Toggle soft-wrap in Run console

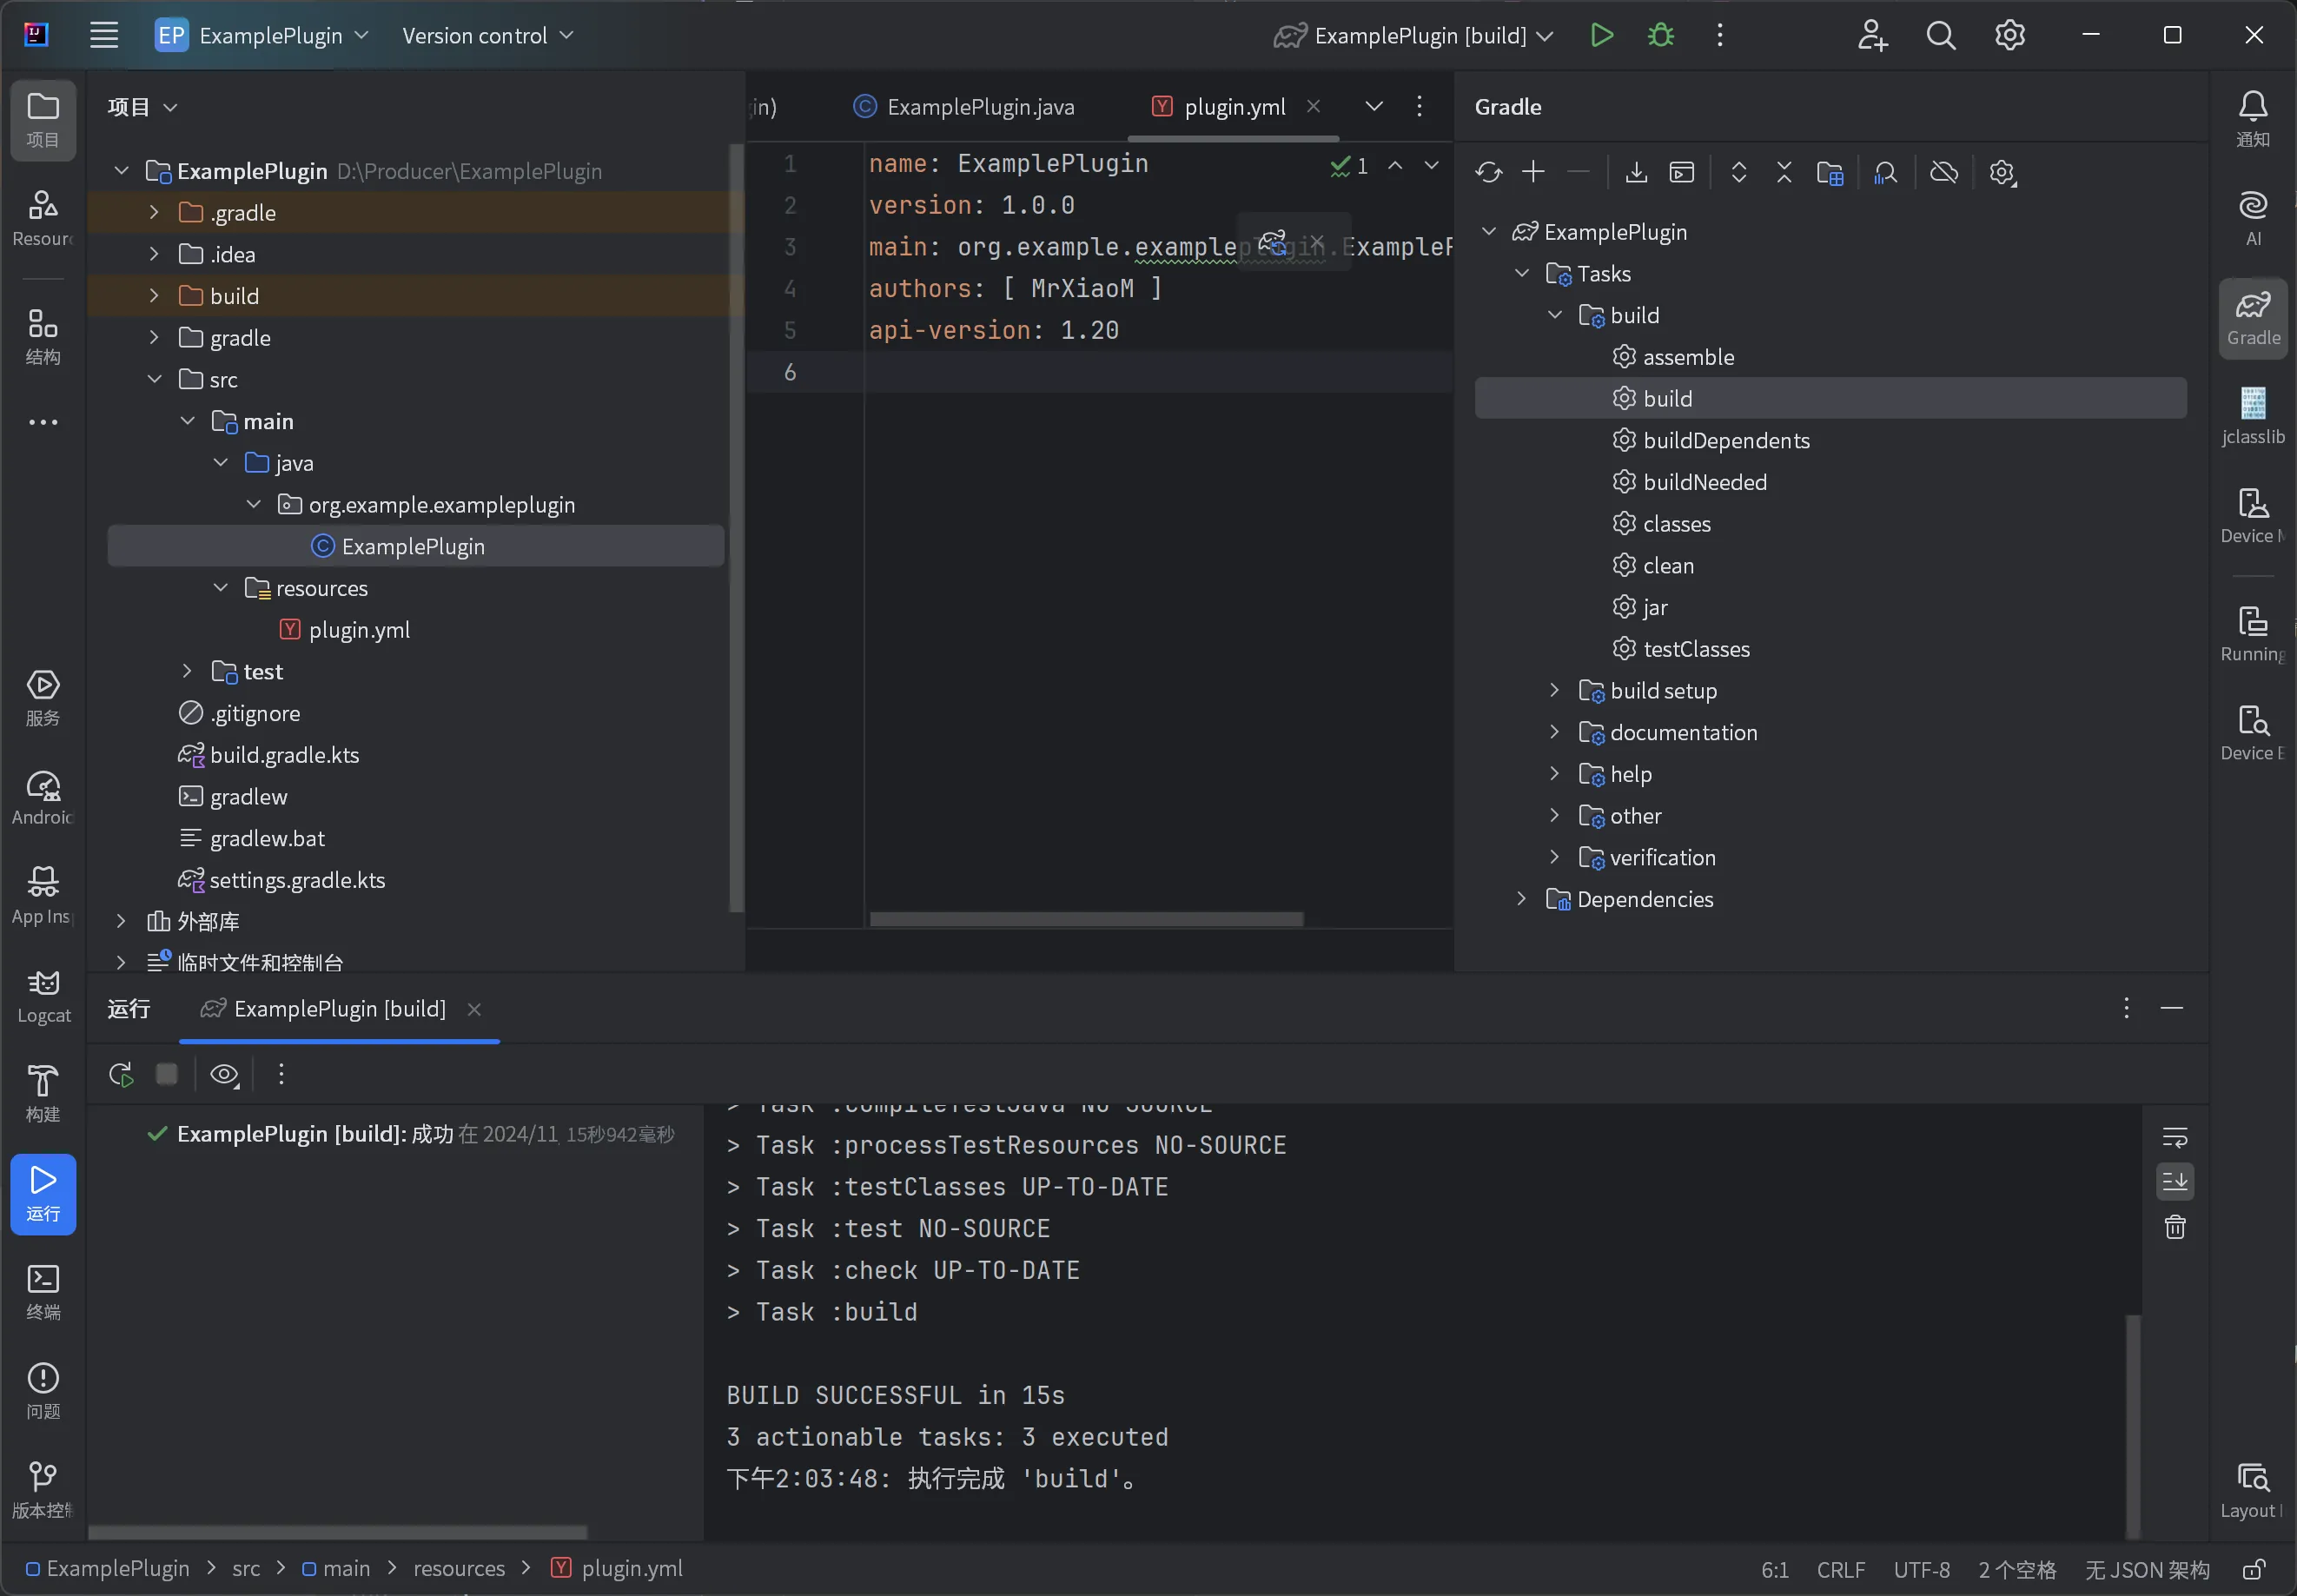tap(2175, 1137)
